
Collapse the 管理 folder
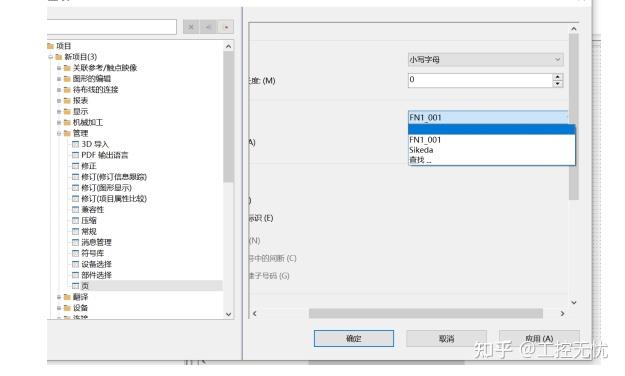pos(59,133)
